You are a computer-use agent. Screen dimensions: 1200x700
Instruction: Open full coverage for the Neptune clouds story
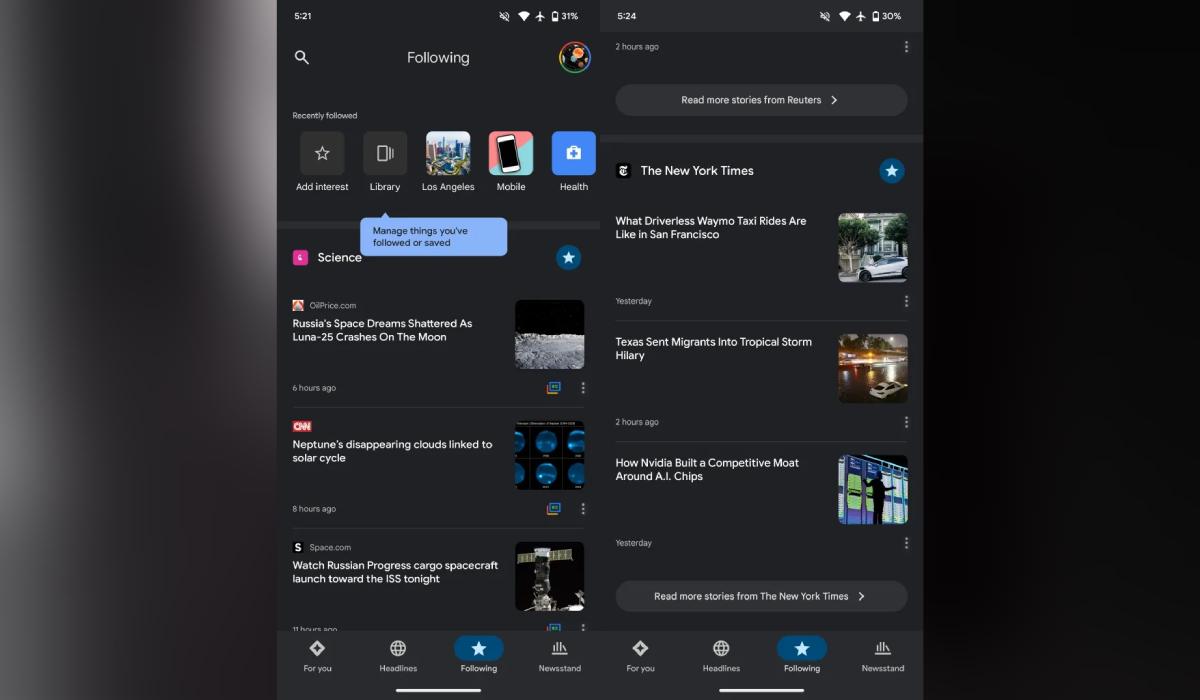[x=555, y=508]
